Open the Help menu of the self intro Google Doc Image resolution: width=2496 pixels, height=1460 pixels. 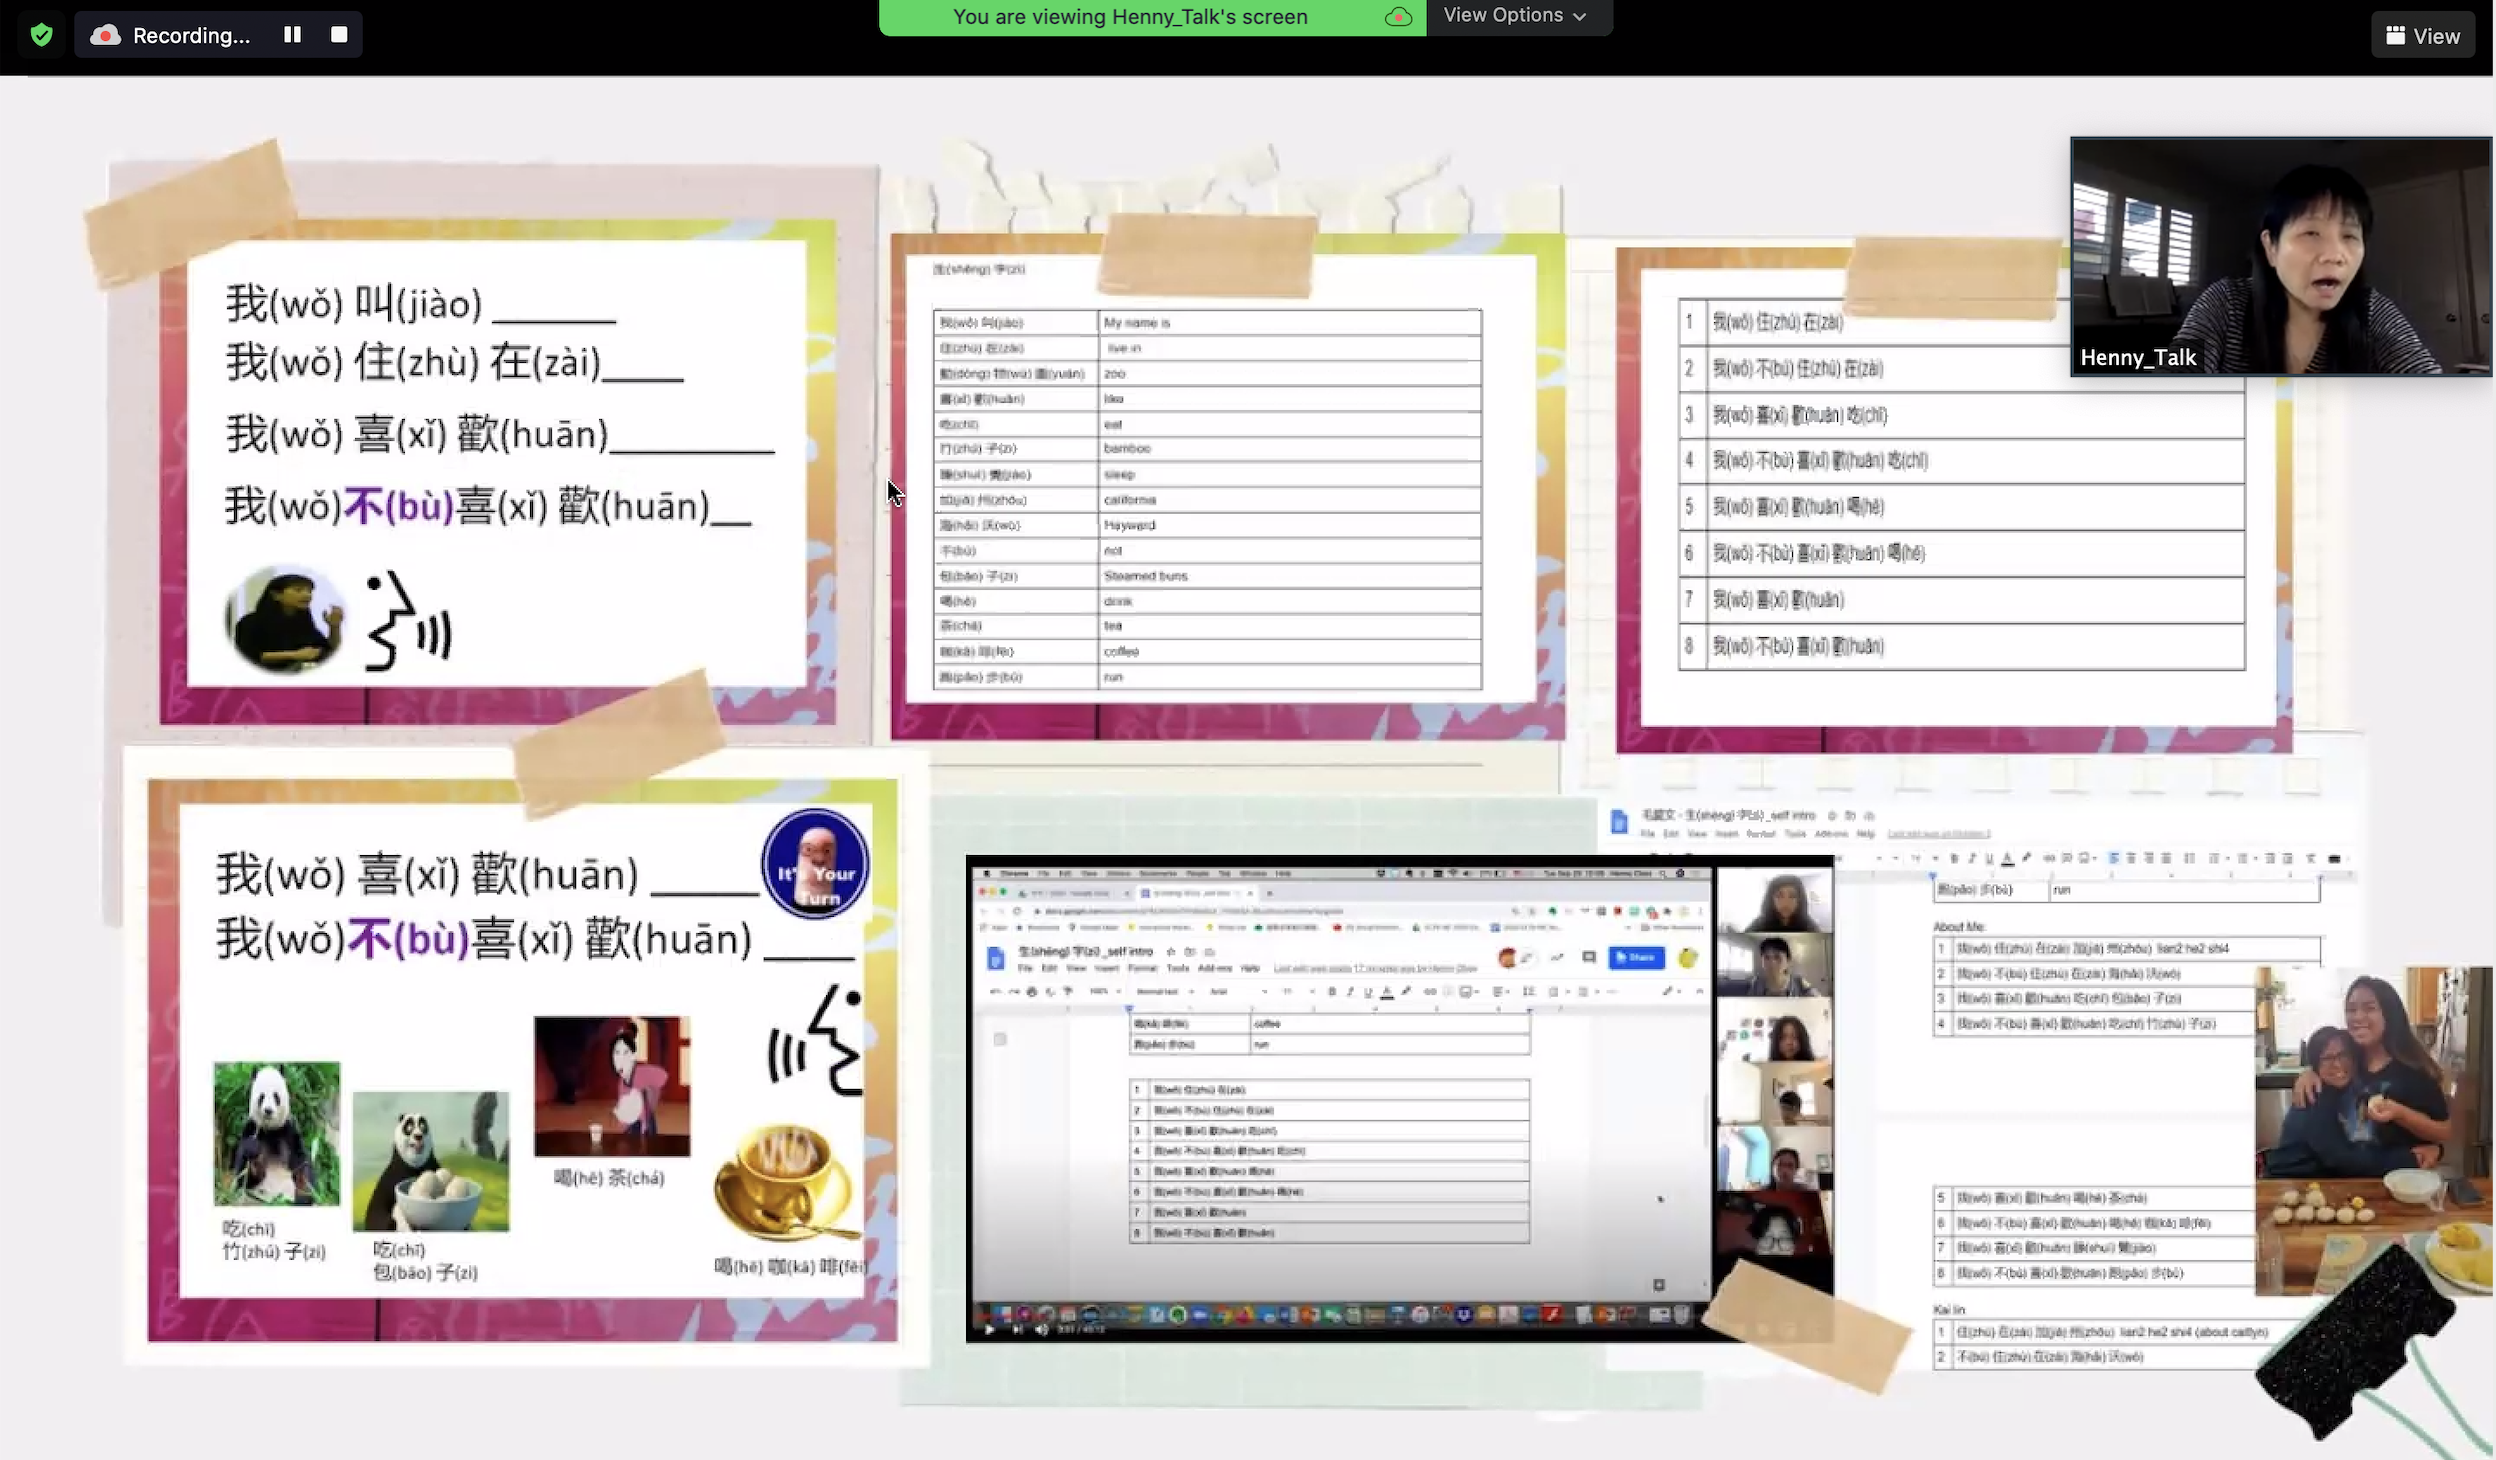1866,833
